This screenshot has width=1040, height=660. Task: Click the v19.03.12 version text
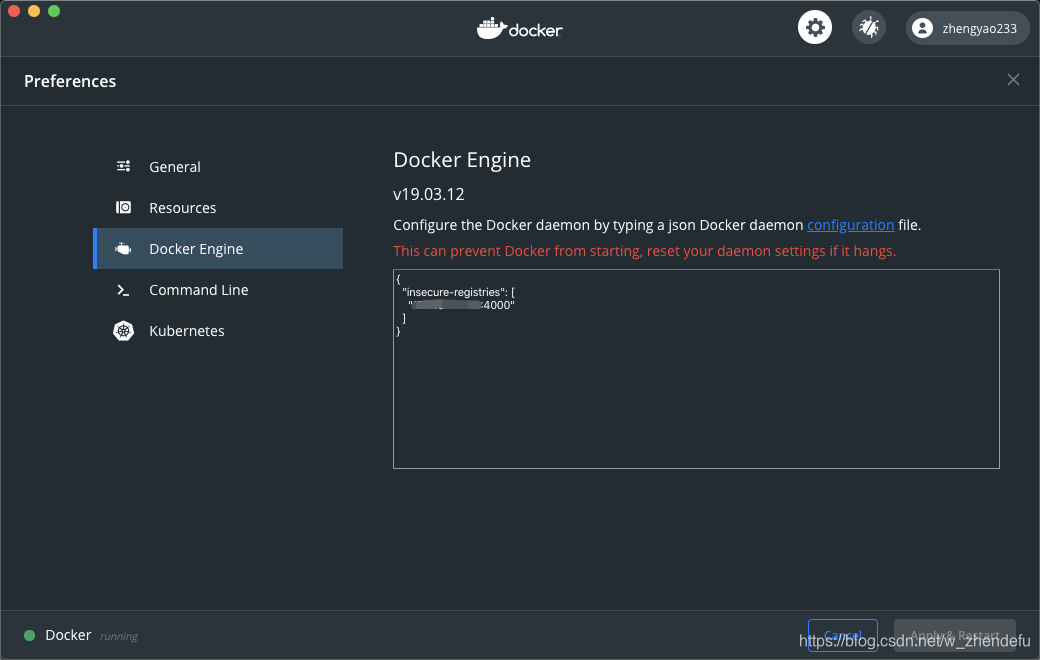pyautogui.click(x=428, y=194)
